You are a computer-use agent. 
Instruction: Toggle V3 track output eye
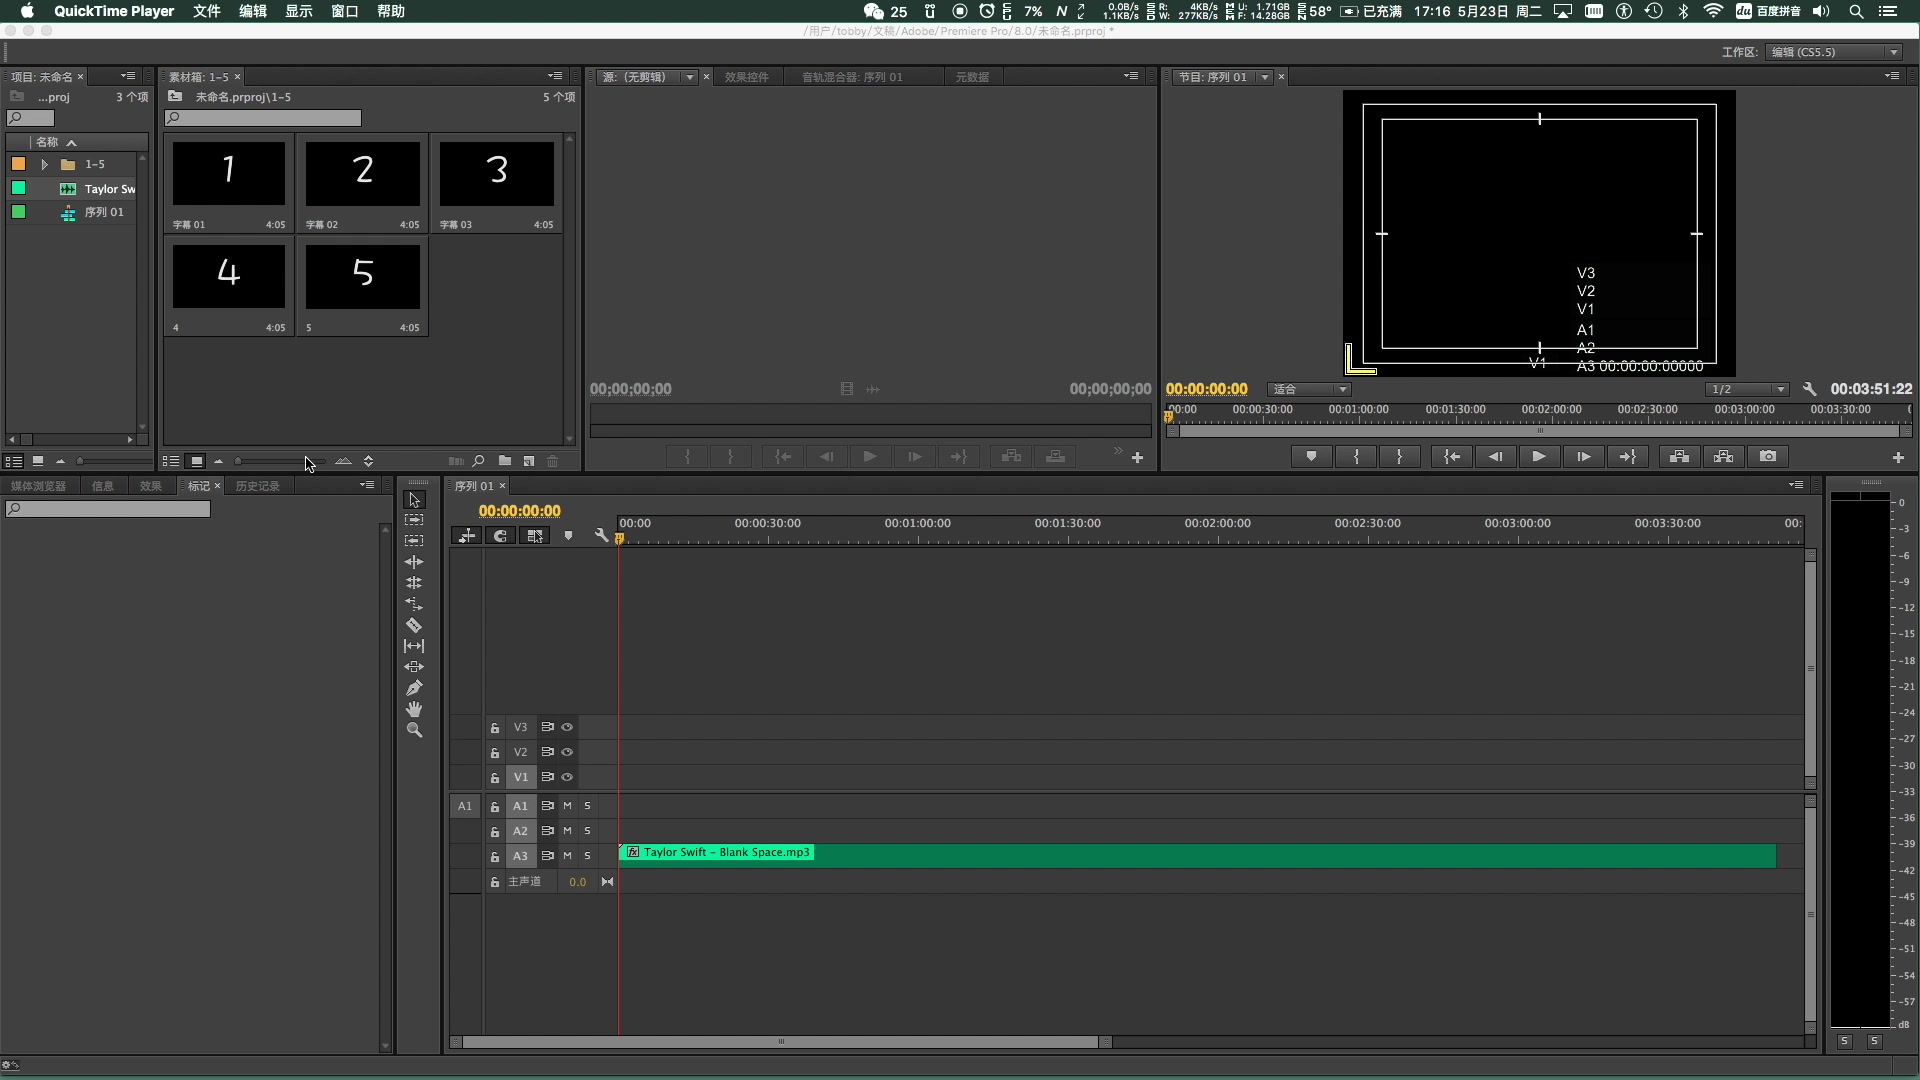point(567,727)
